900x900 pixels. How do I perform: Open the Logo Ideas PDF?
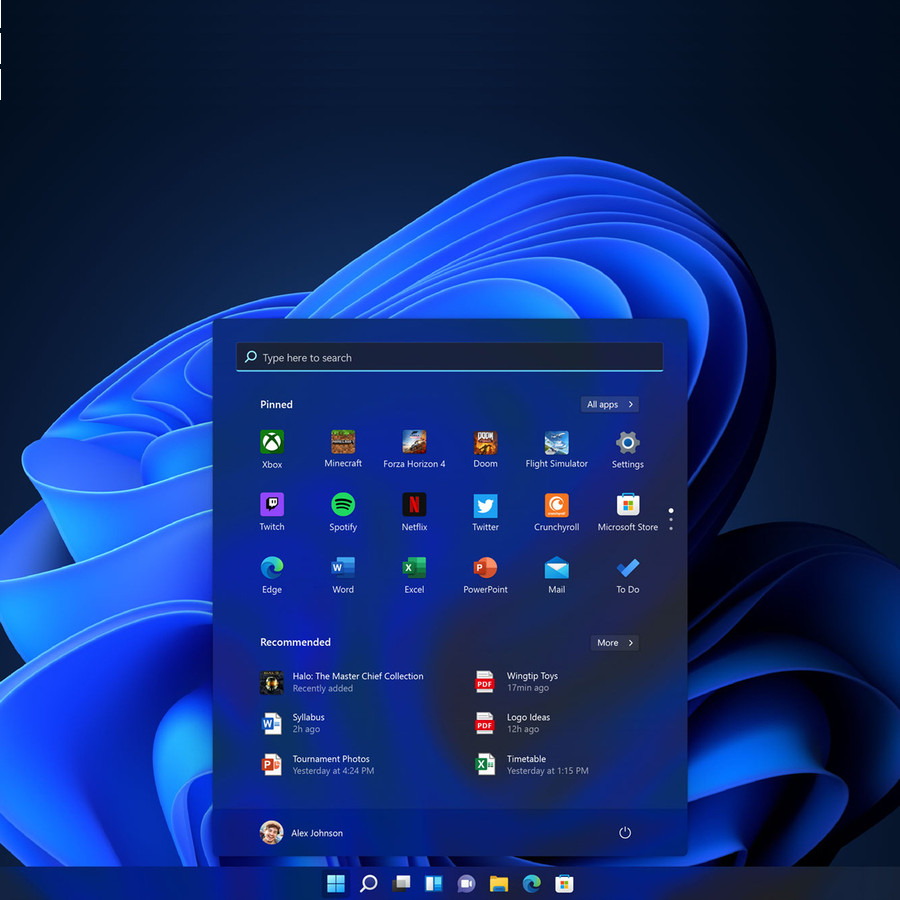coord(513,723)
